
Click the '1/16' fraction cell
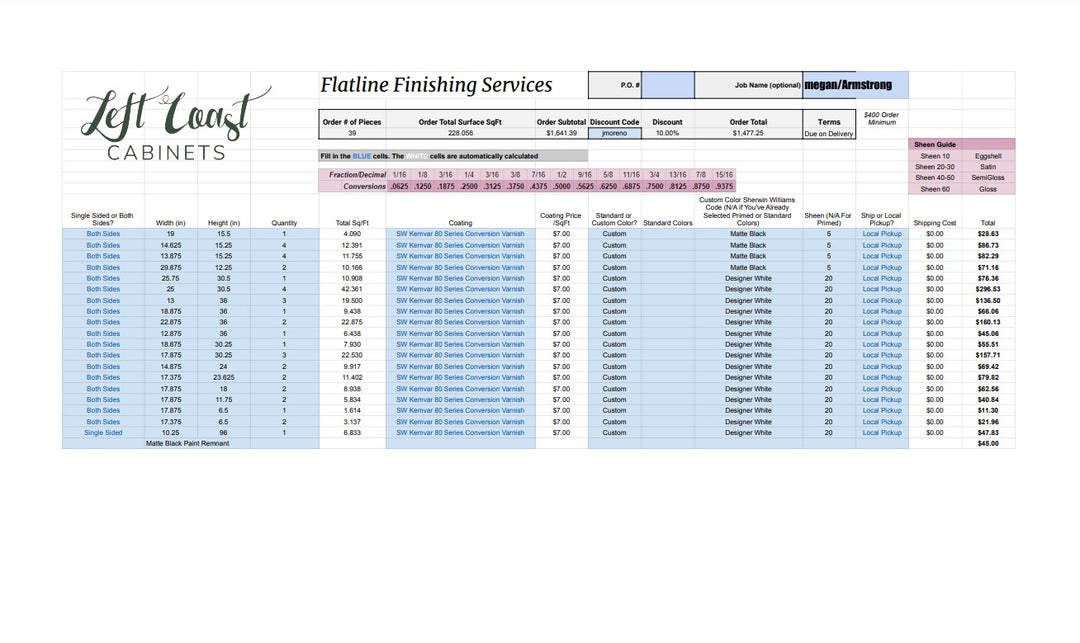point(399,175)
